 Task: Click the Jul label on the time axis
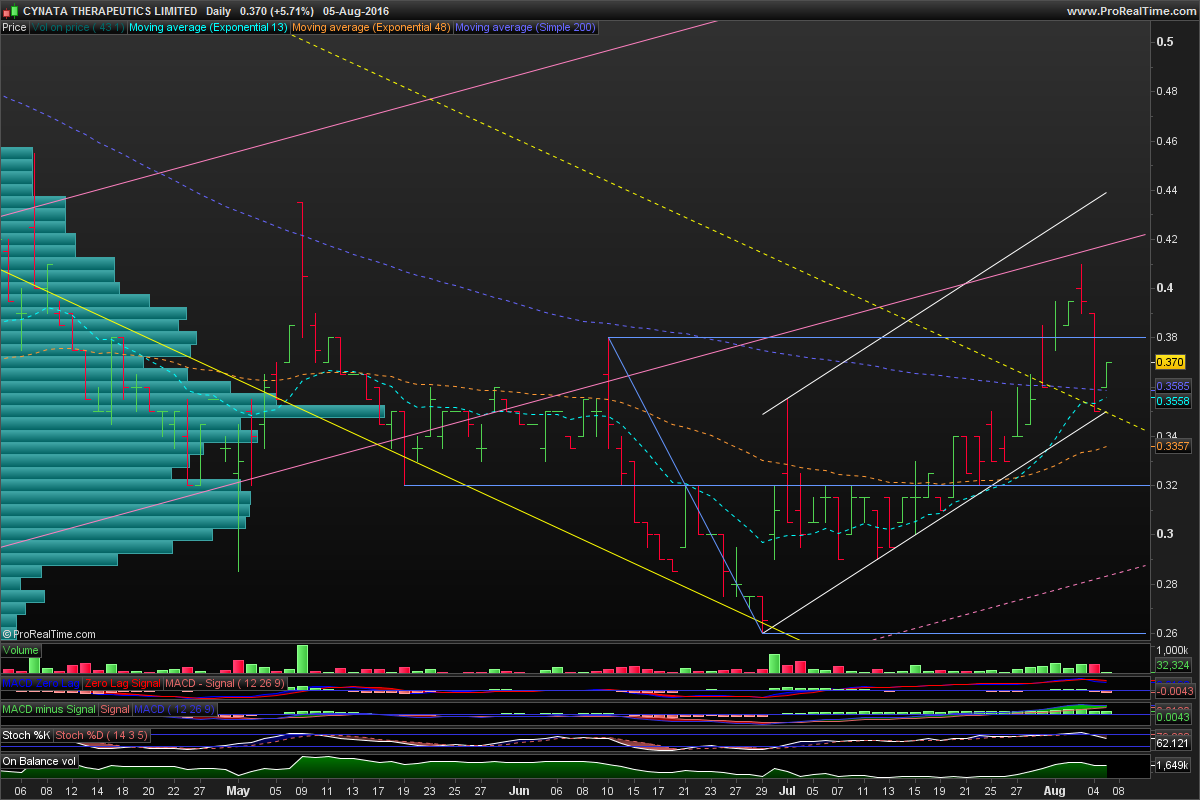[x=789, y=789]
